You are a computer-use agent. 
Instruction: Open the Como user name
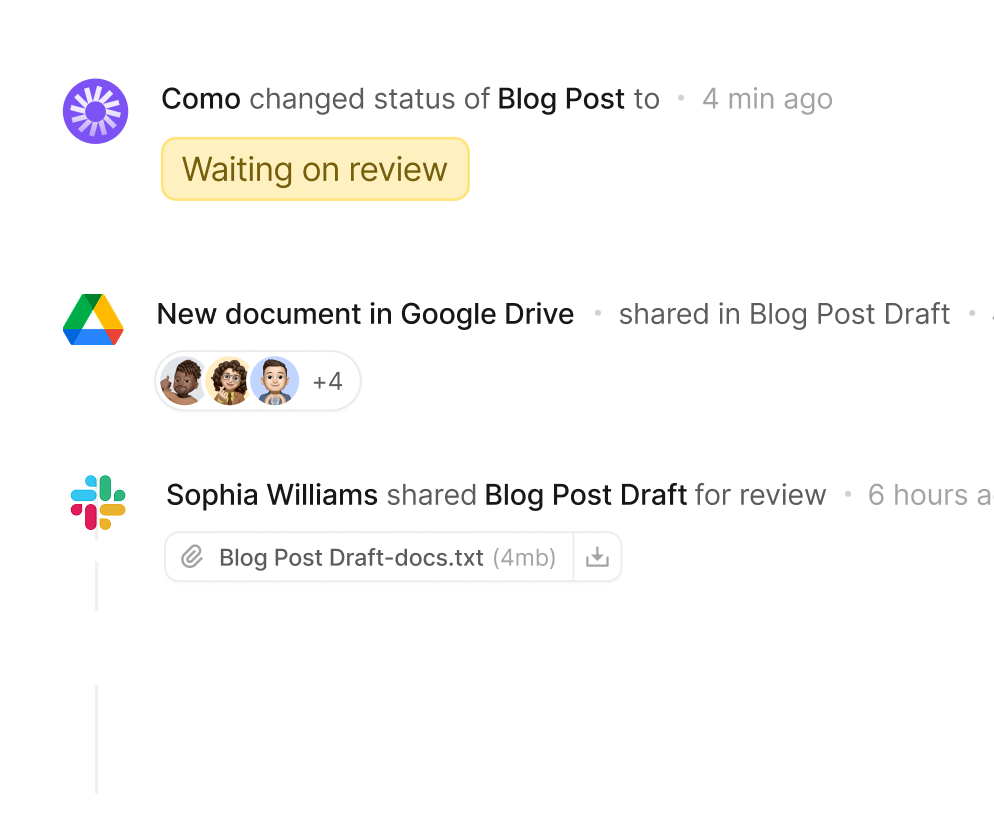coord(201,99)
